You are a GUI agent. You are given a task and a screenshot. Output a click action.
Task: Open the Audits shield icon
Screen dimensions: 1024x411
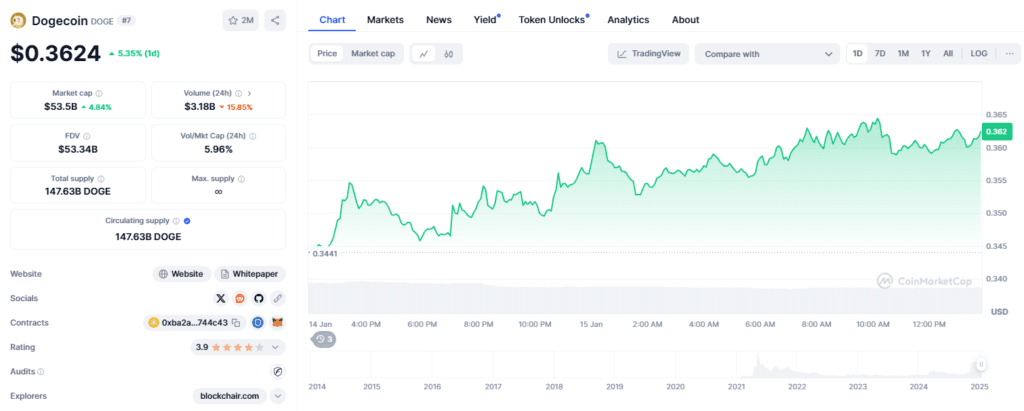[278, 372]
